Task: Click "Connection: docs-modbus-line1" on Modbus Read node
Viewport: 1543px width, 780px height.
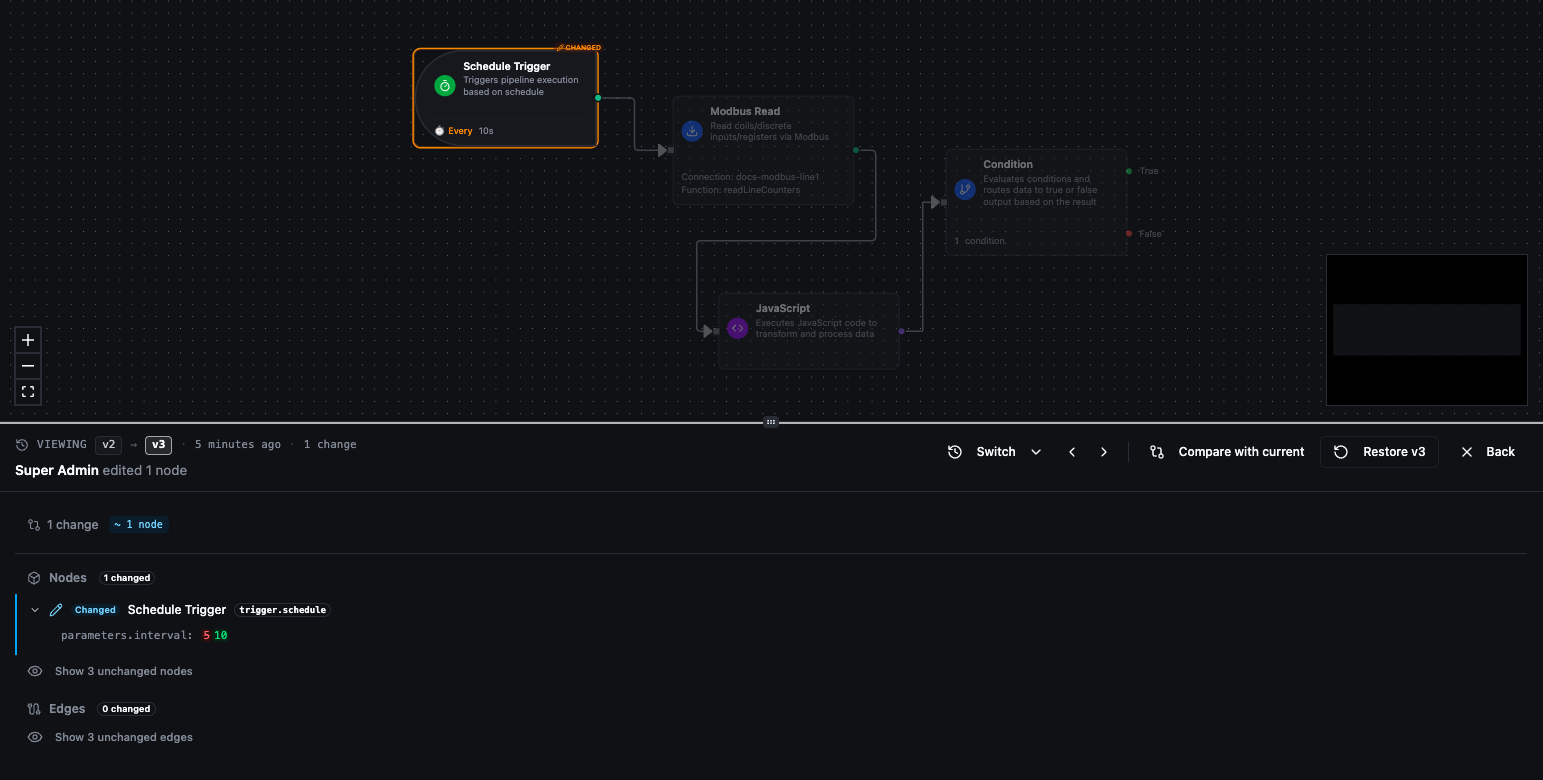Action: point(750,177)
